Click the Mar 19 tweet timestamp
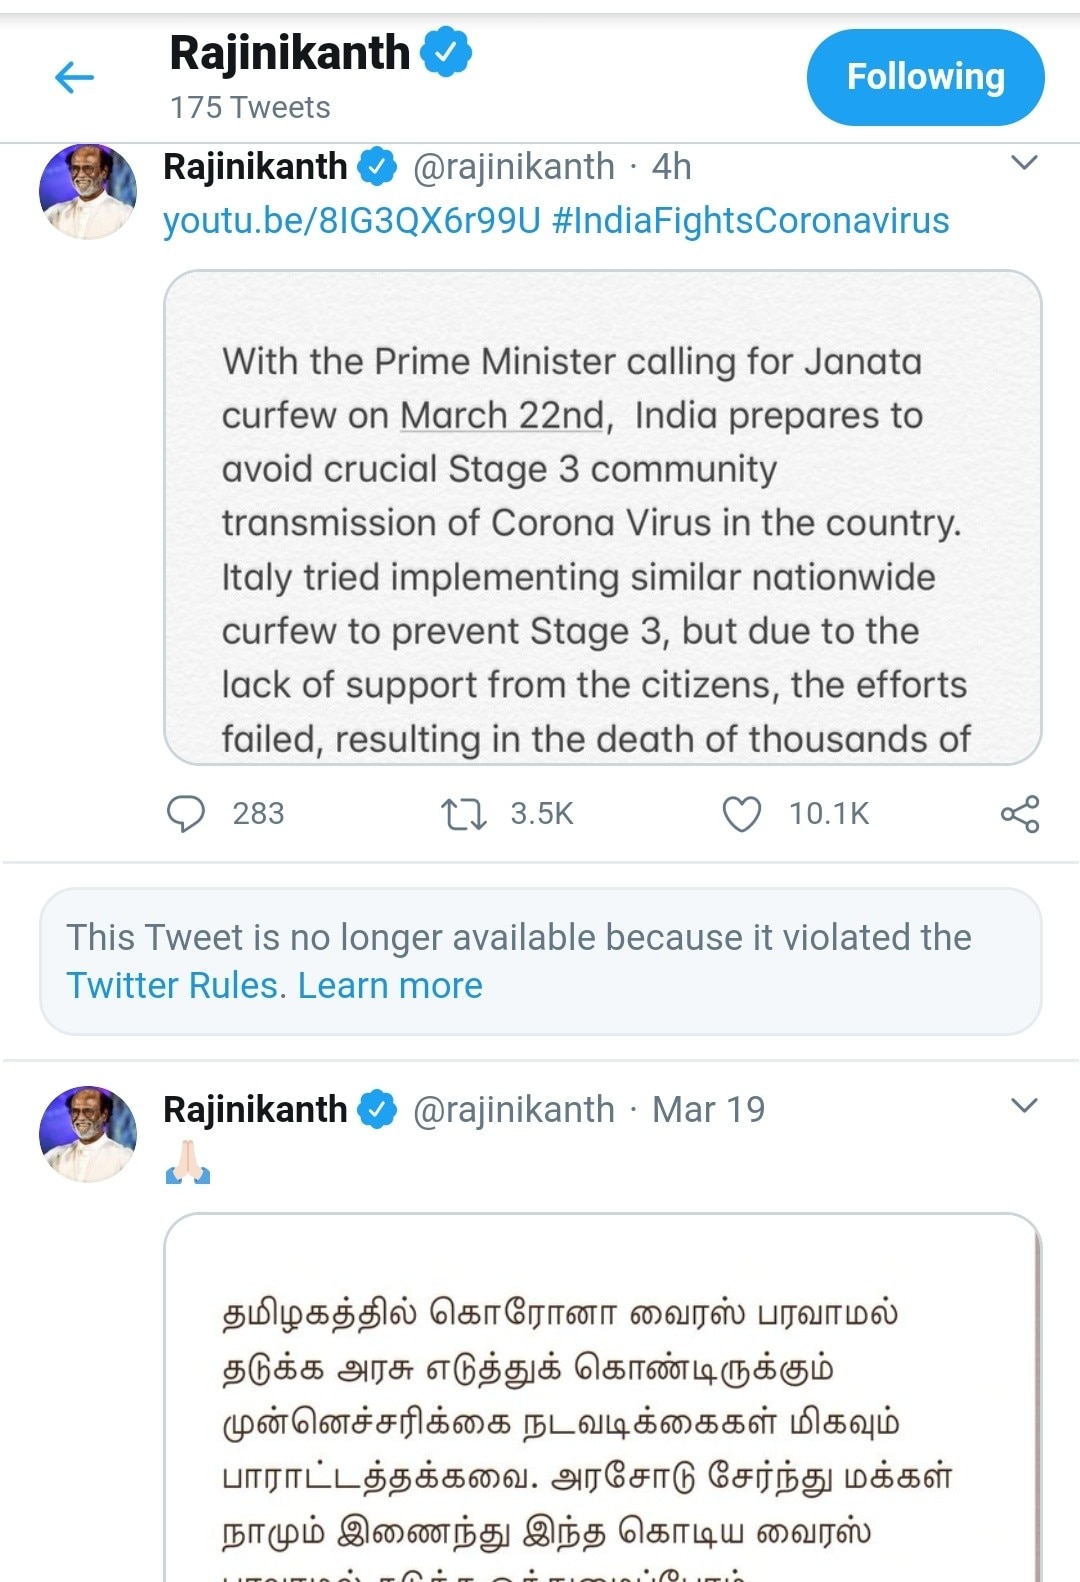 708,1109
